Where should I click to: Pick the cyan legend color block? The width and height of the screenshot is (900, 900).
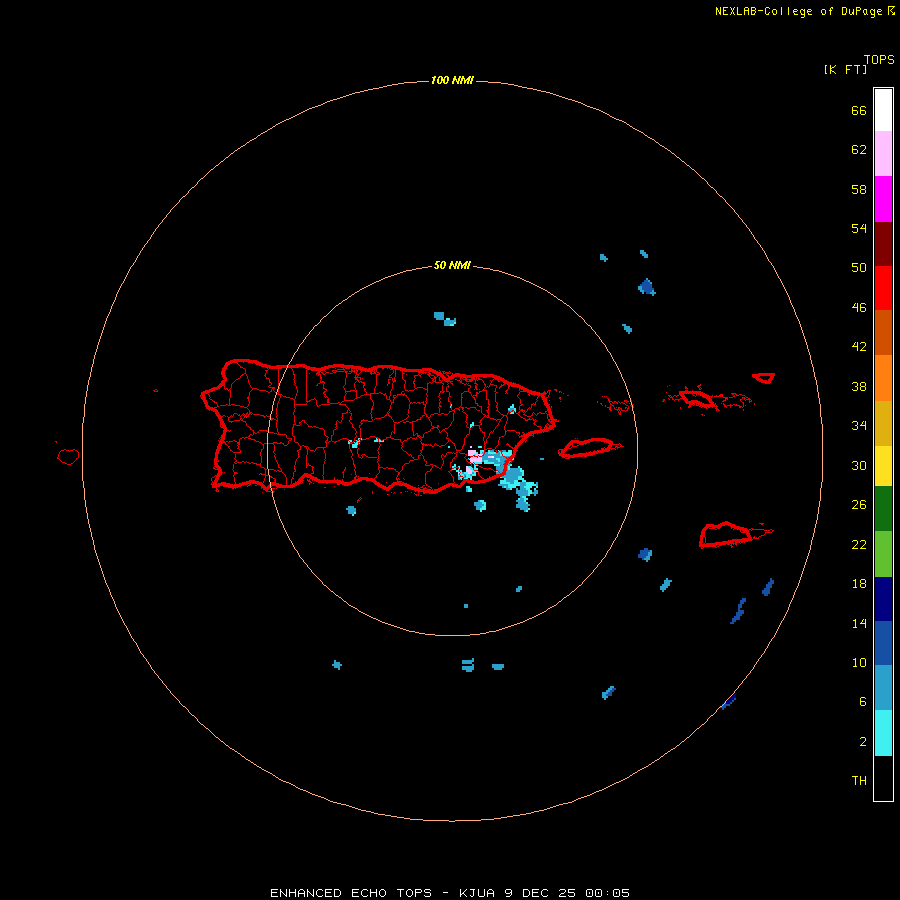(883, 733)
